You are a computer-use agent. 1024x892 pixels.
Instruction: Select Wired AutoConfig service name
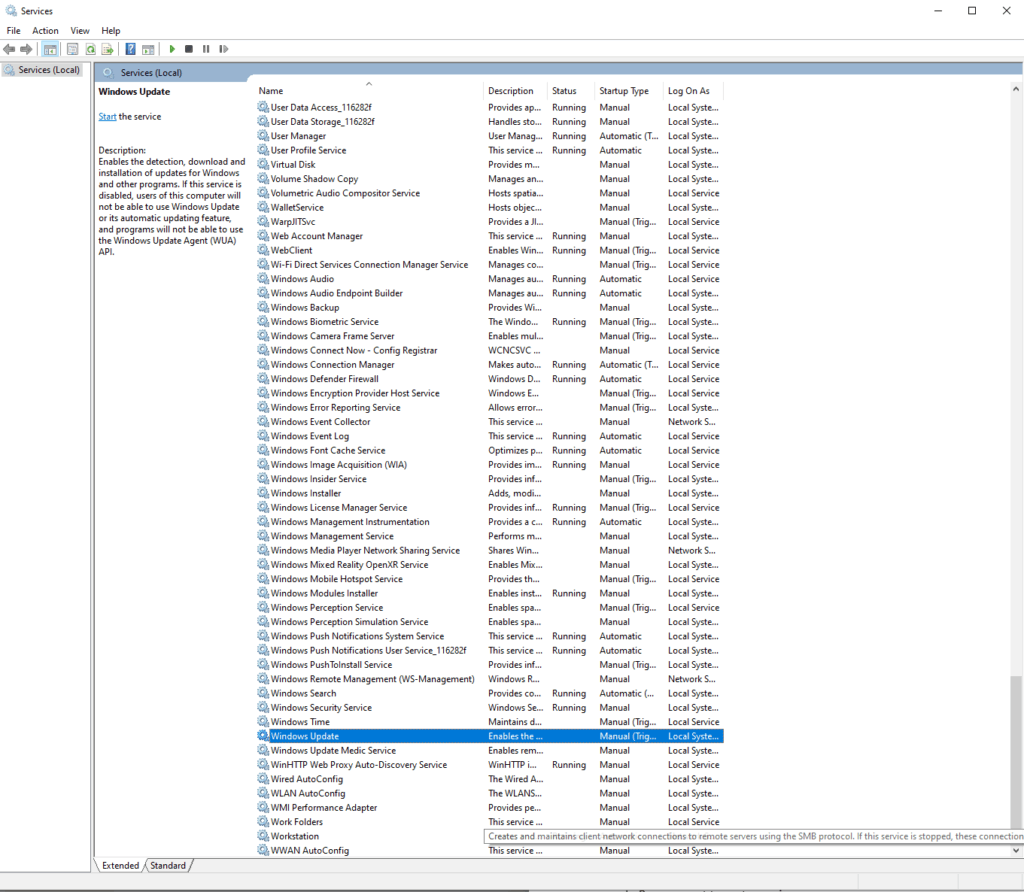307,779
